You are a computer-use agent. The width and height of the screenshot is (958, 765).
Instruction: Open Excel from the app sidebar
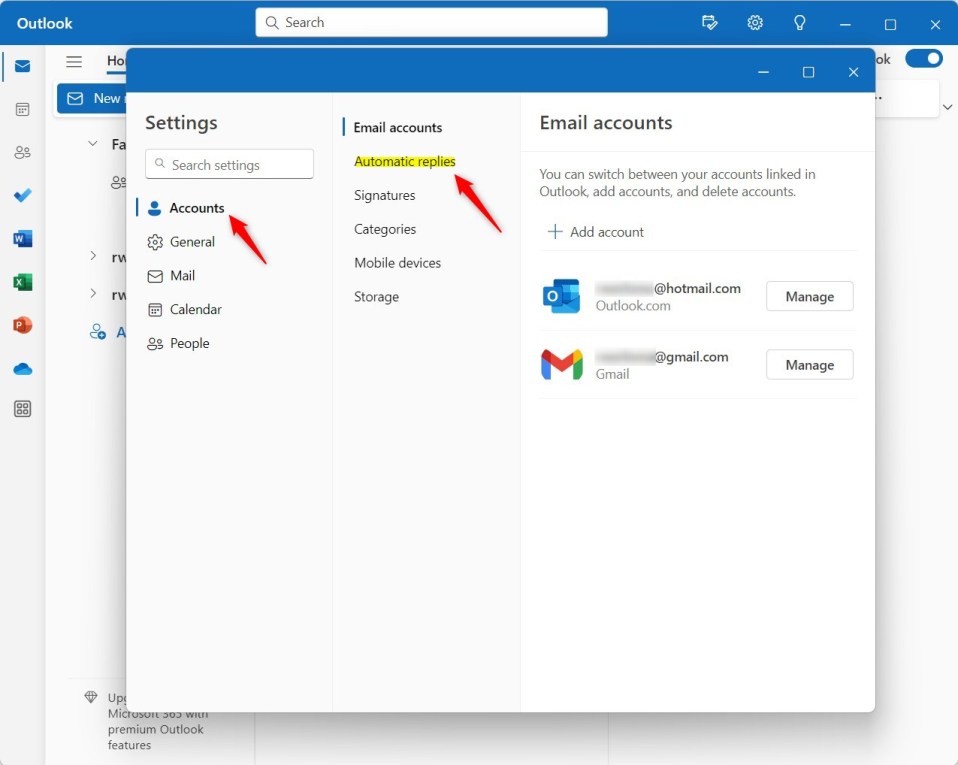22,281
